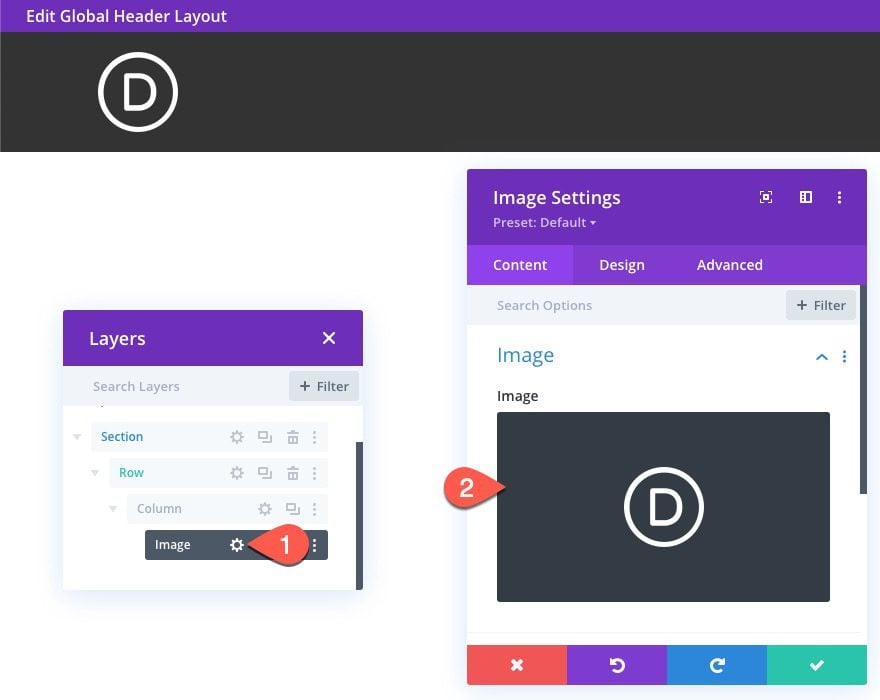The width and height of the screenshot is (880, 700).
Task: Click the Section layer settings gear
Action: point(237,437)
